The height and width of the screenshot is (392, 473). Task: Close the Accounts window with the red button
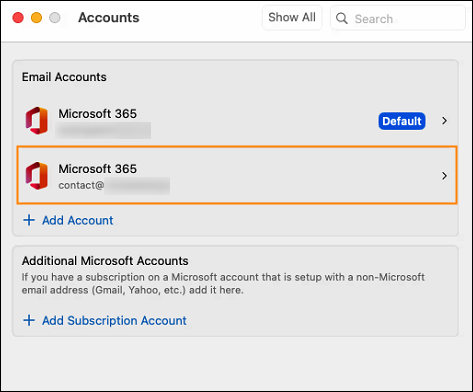pyautogui.click(x=18, y=18)
